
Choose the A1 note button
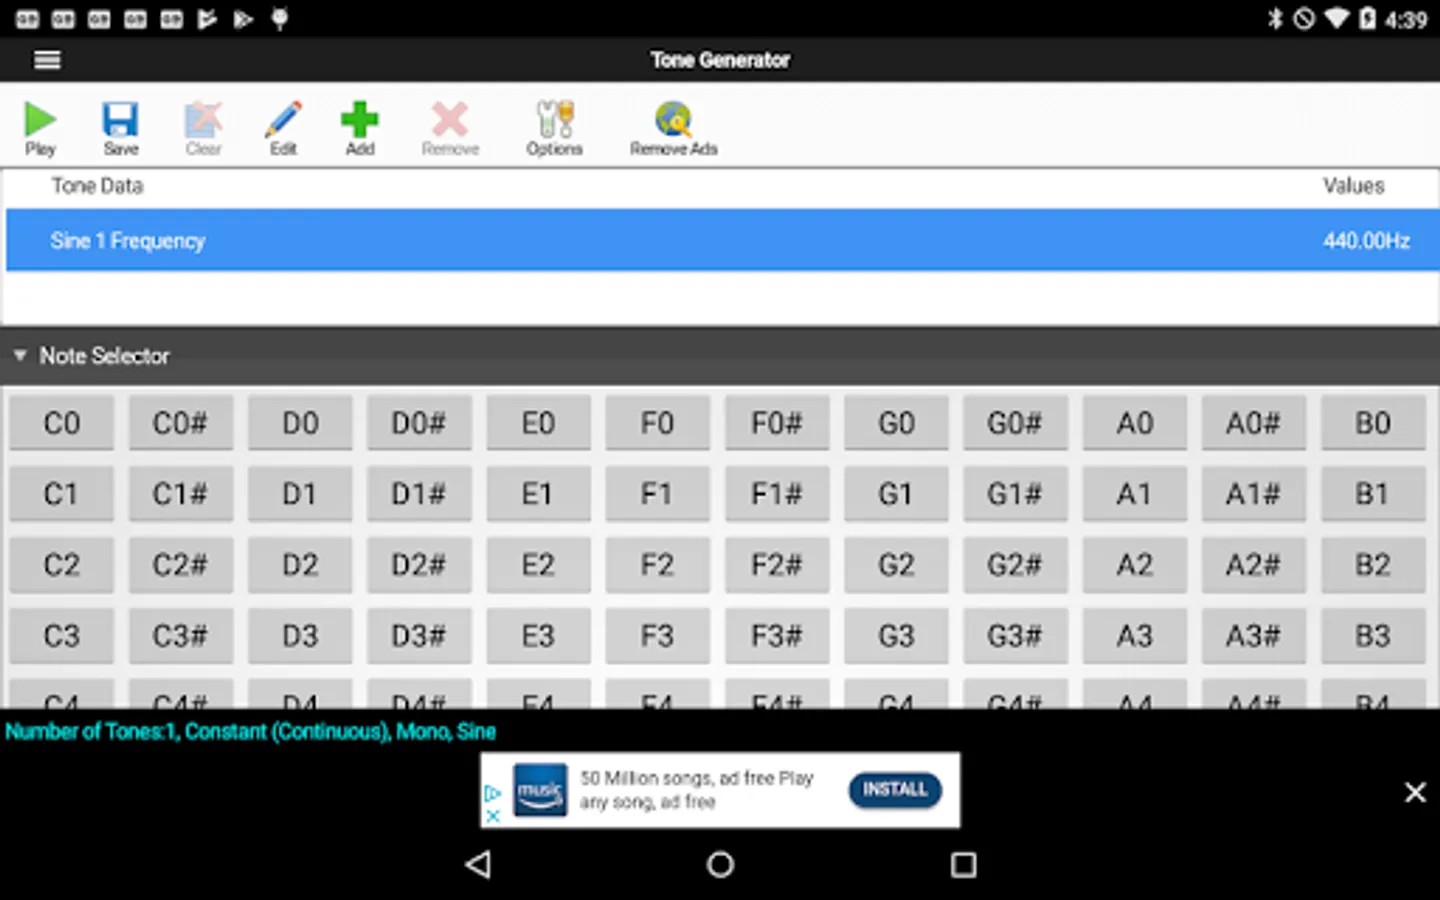pyautogui.click(x=1135, y=494)
